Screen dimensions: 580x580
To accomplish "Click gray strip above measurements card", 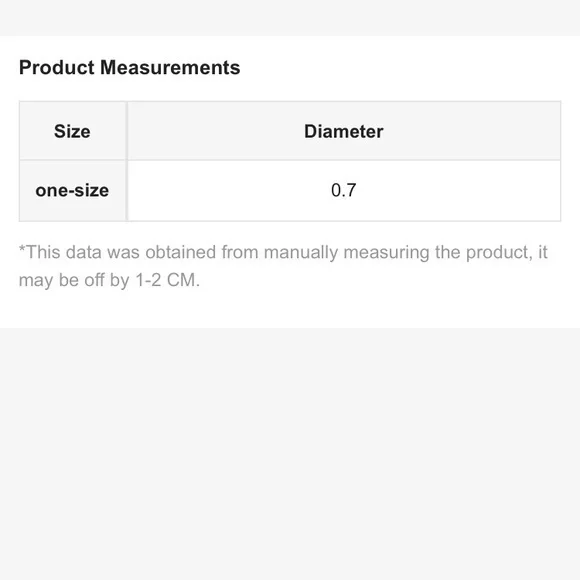I will point(290,18).
